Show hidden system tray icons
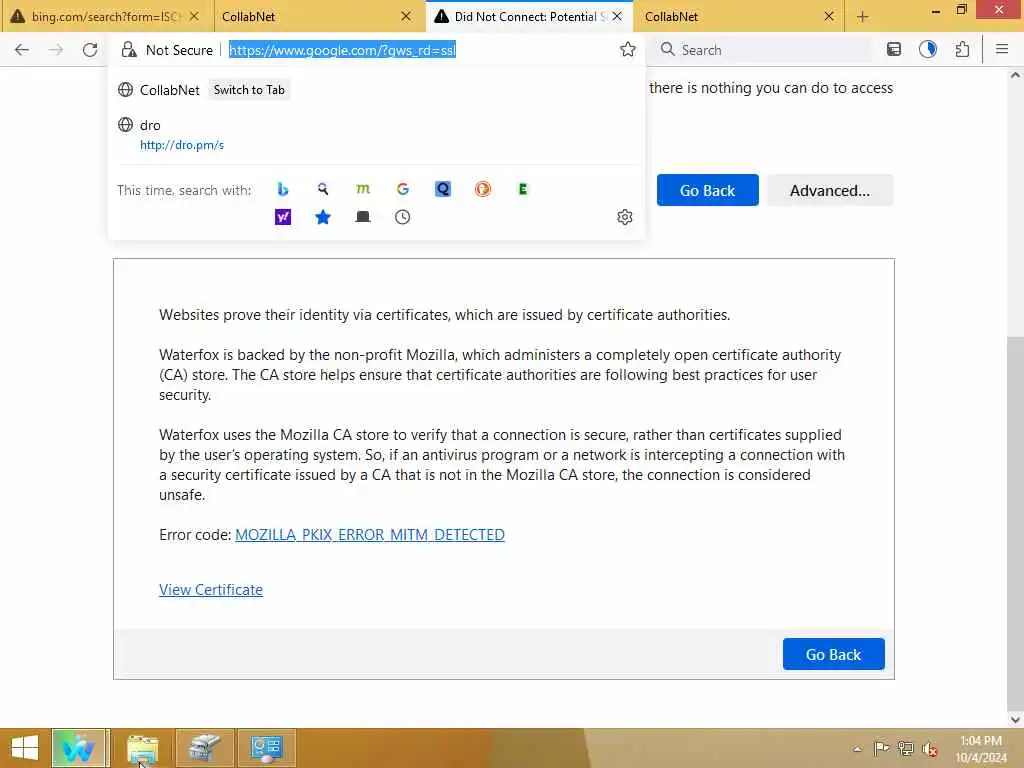 click(857, 748)
